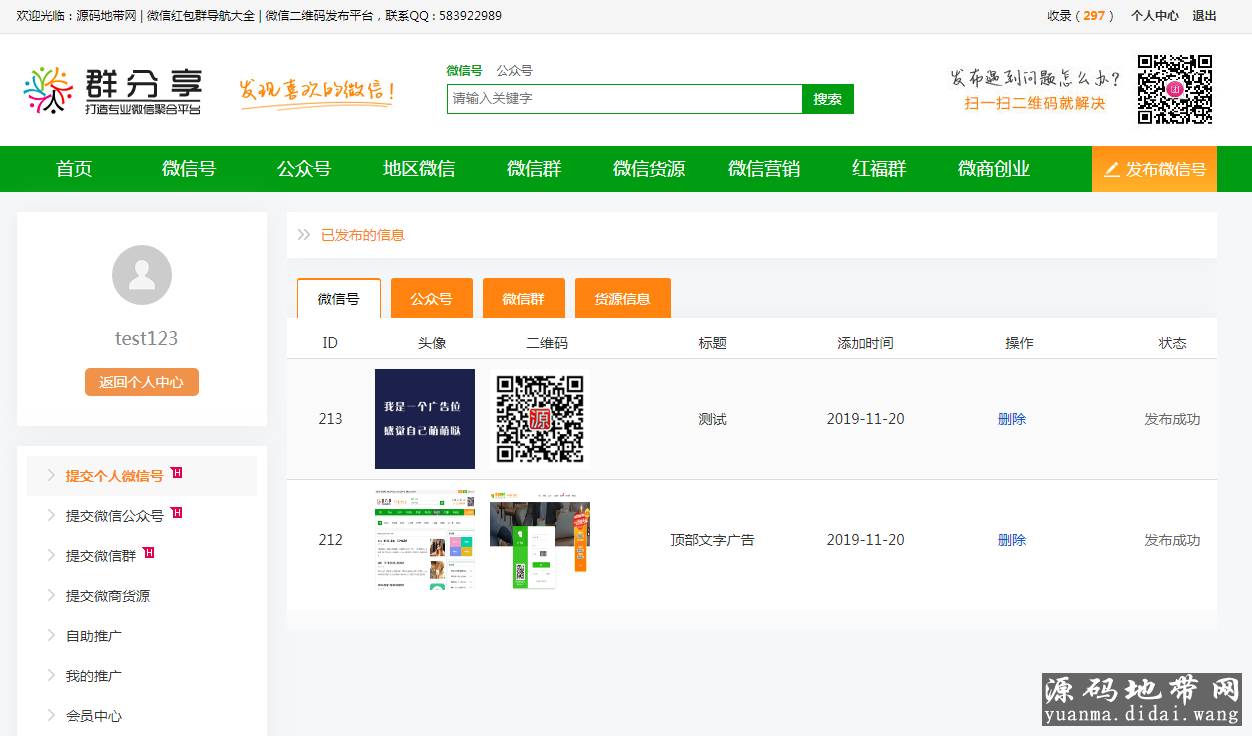Open 地区微信 in the navigation bar
This screenshot has height=736, width=1252.
click(x=419, y=169)
